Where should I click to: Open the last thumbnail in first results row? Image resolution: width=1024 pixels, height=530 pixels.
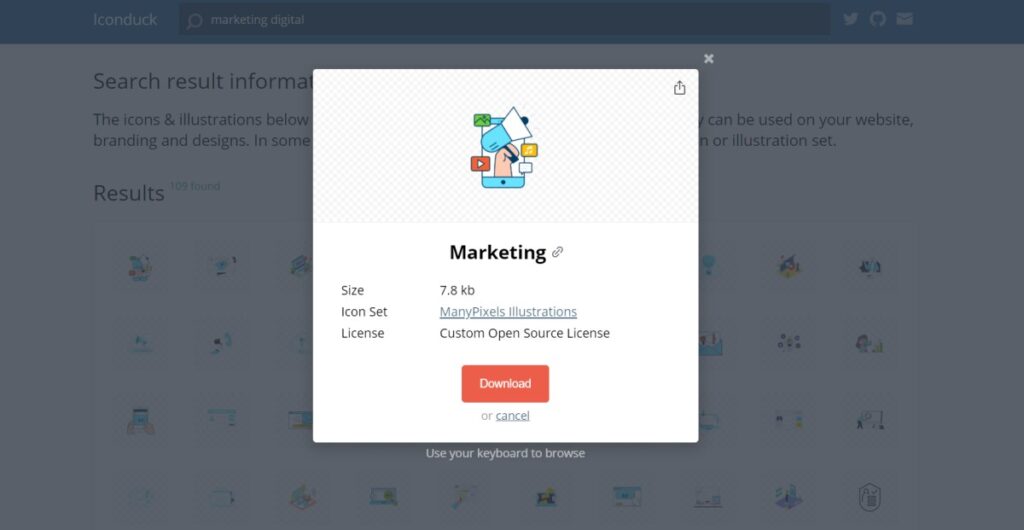(870, 266)
